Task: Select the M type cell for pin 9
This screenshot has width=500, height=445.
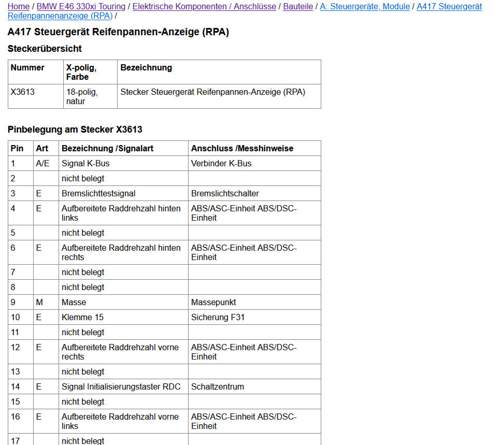Action: click(x=46, y=302)
